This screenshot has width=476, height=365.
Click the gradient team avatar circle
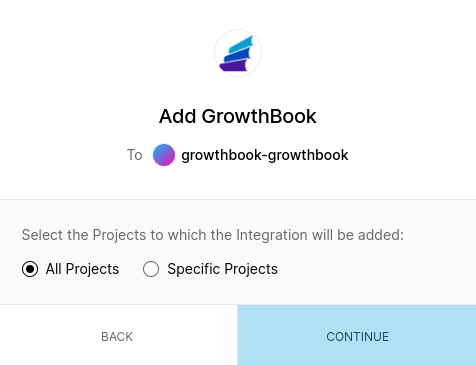[164, 155]
